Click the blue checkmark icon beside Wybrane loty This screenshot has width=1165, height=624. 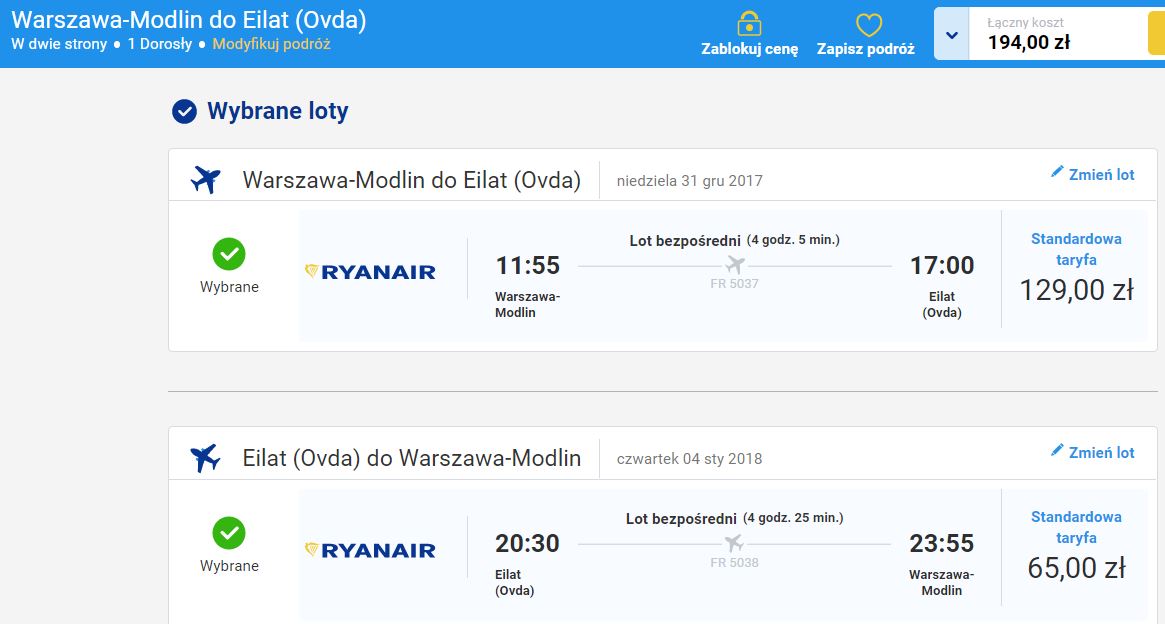184,111
